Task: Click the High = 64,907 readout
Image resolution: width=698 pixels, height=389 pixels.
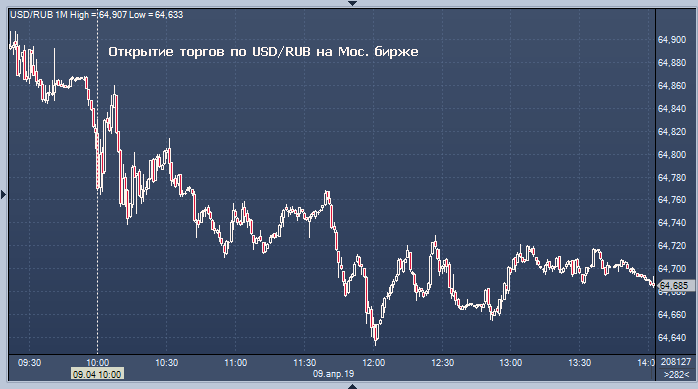Action: click(98, 15)
